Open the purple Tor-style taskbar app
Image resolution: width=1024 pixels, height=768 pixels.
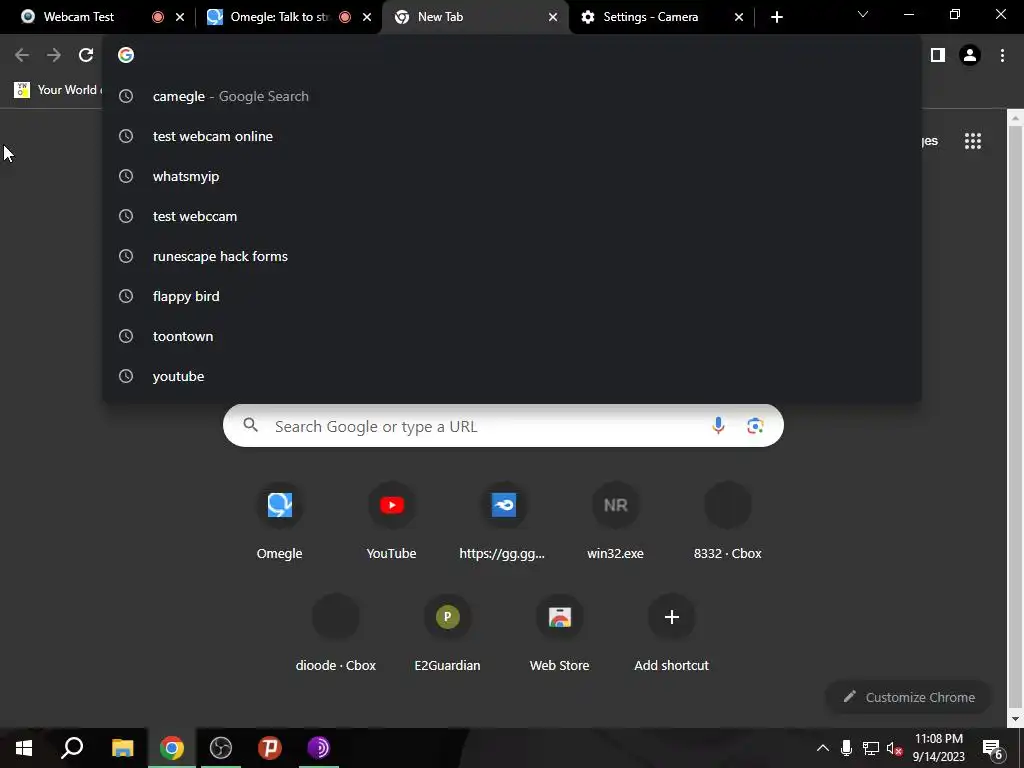click(319, 748)
